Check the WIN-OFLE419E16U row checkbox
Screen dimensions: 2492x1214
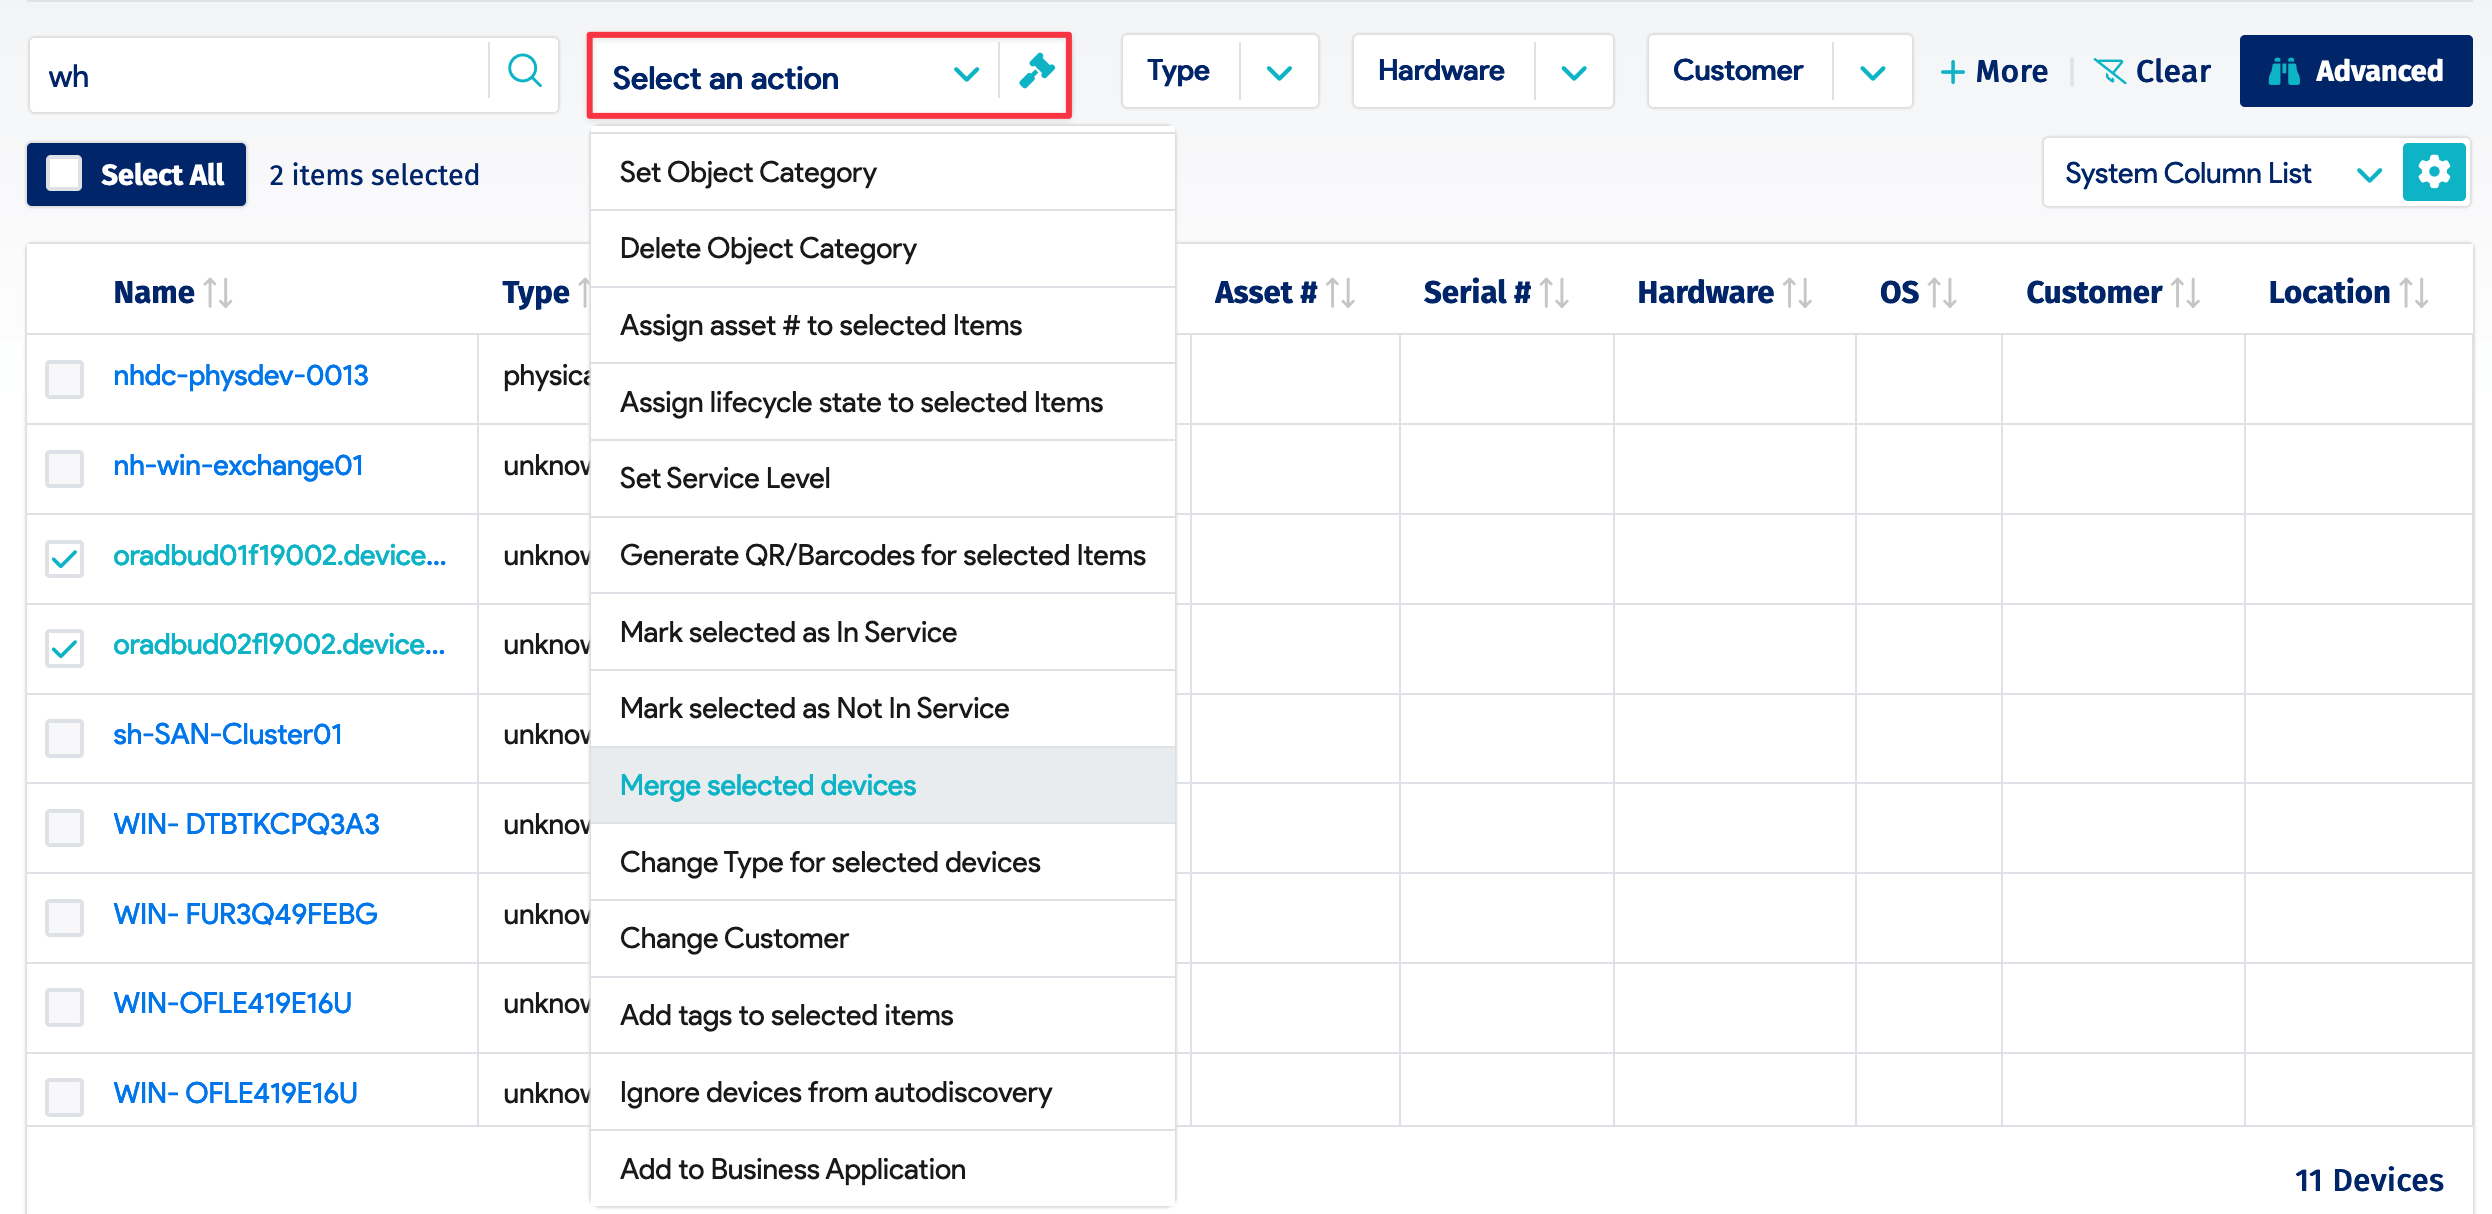pos(65,1007)
